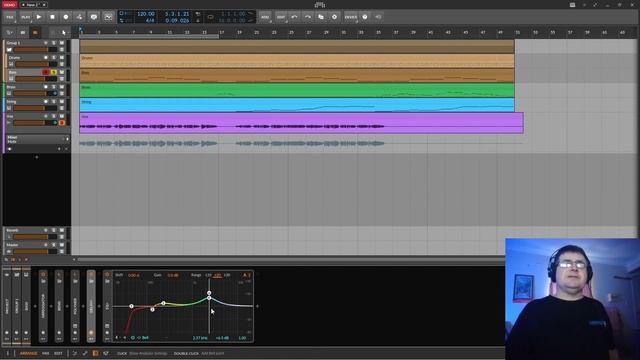Select the highlighted collapsed device in chain

91,306
